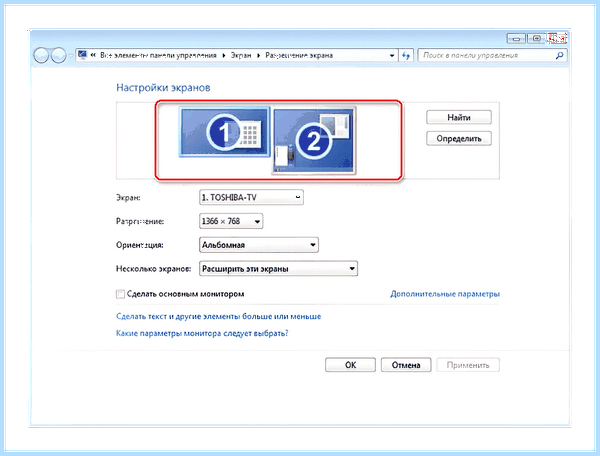Click the Найти button

tap(459, 117)
